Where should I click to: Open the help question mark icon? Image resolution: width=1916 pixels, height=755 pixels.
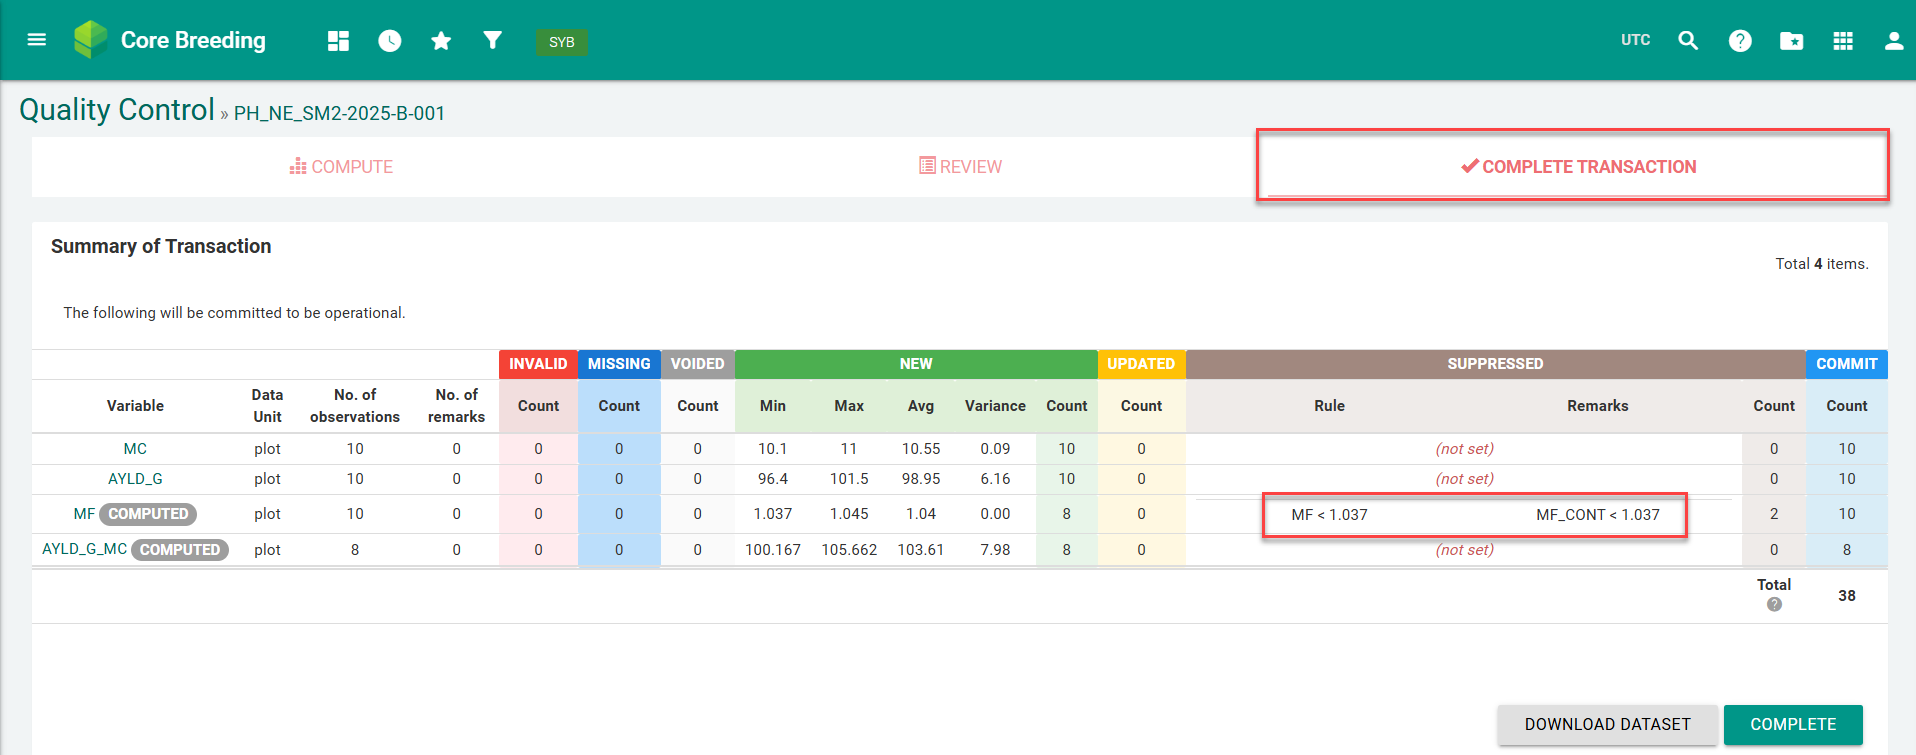[x=1740, y=41]
